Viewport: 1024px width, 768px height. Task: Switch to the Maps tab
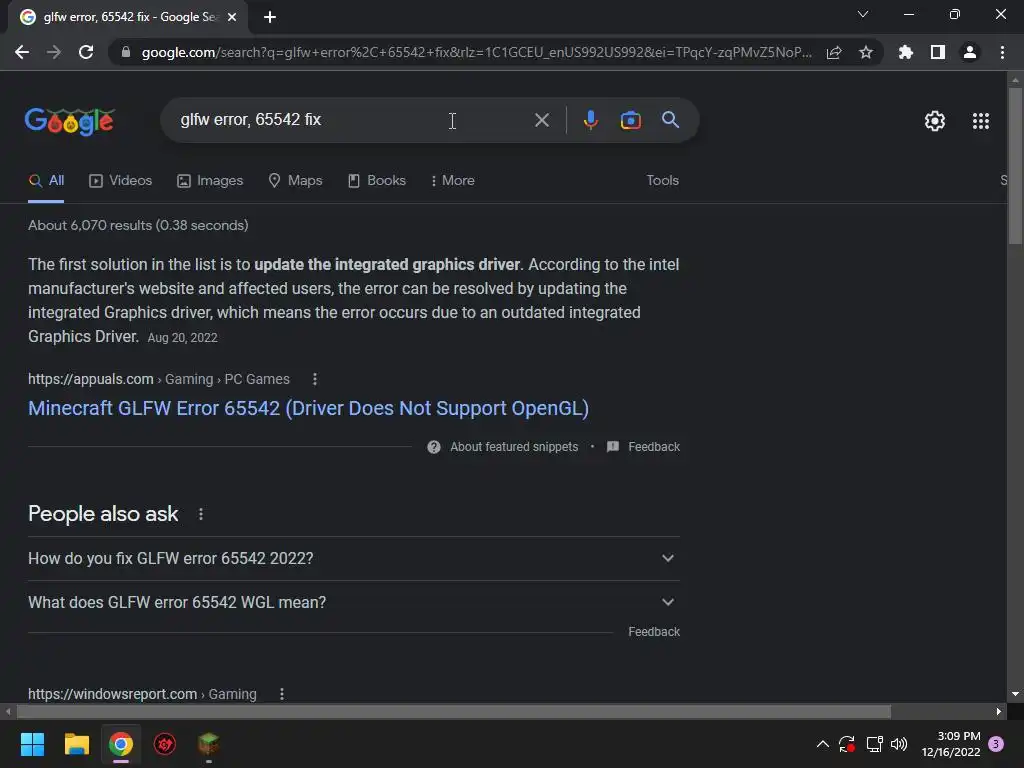click(x=295, y=181)
